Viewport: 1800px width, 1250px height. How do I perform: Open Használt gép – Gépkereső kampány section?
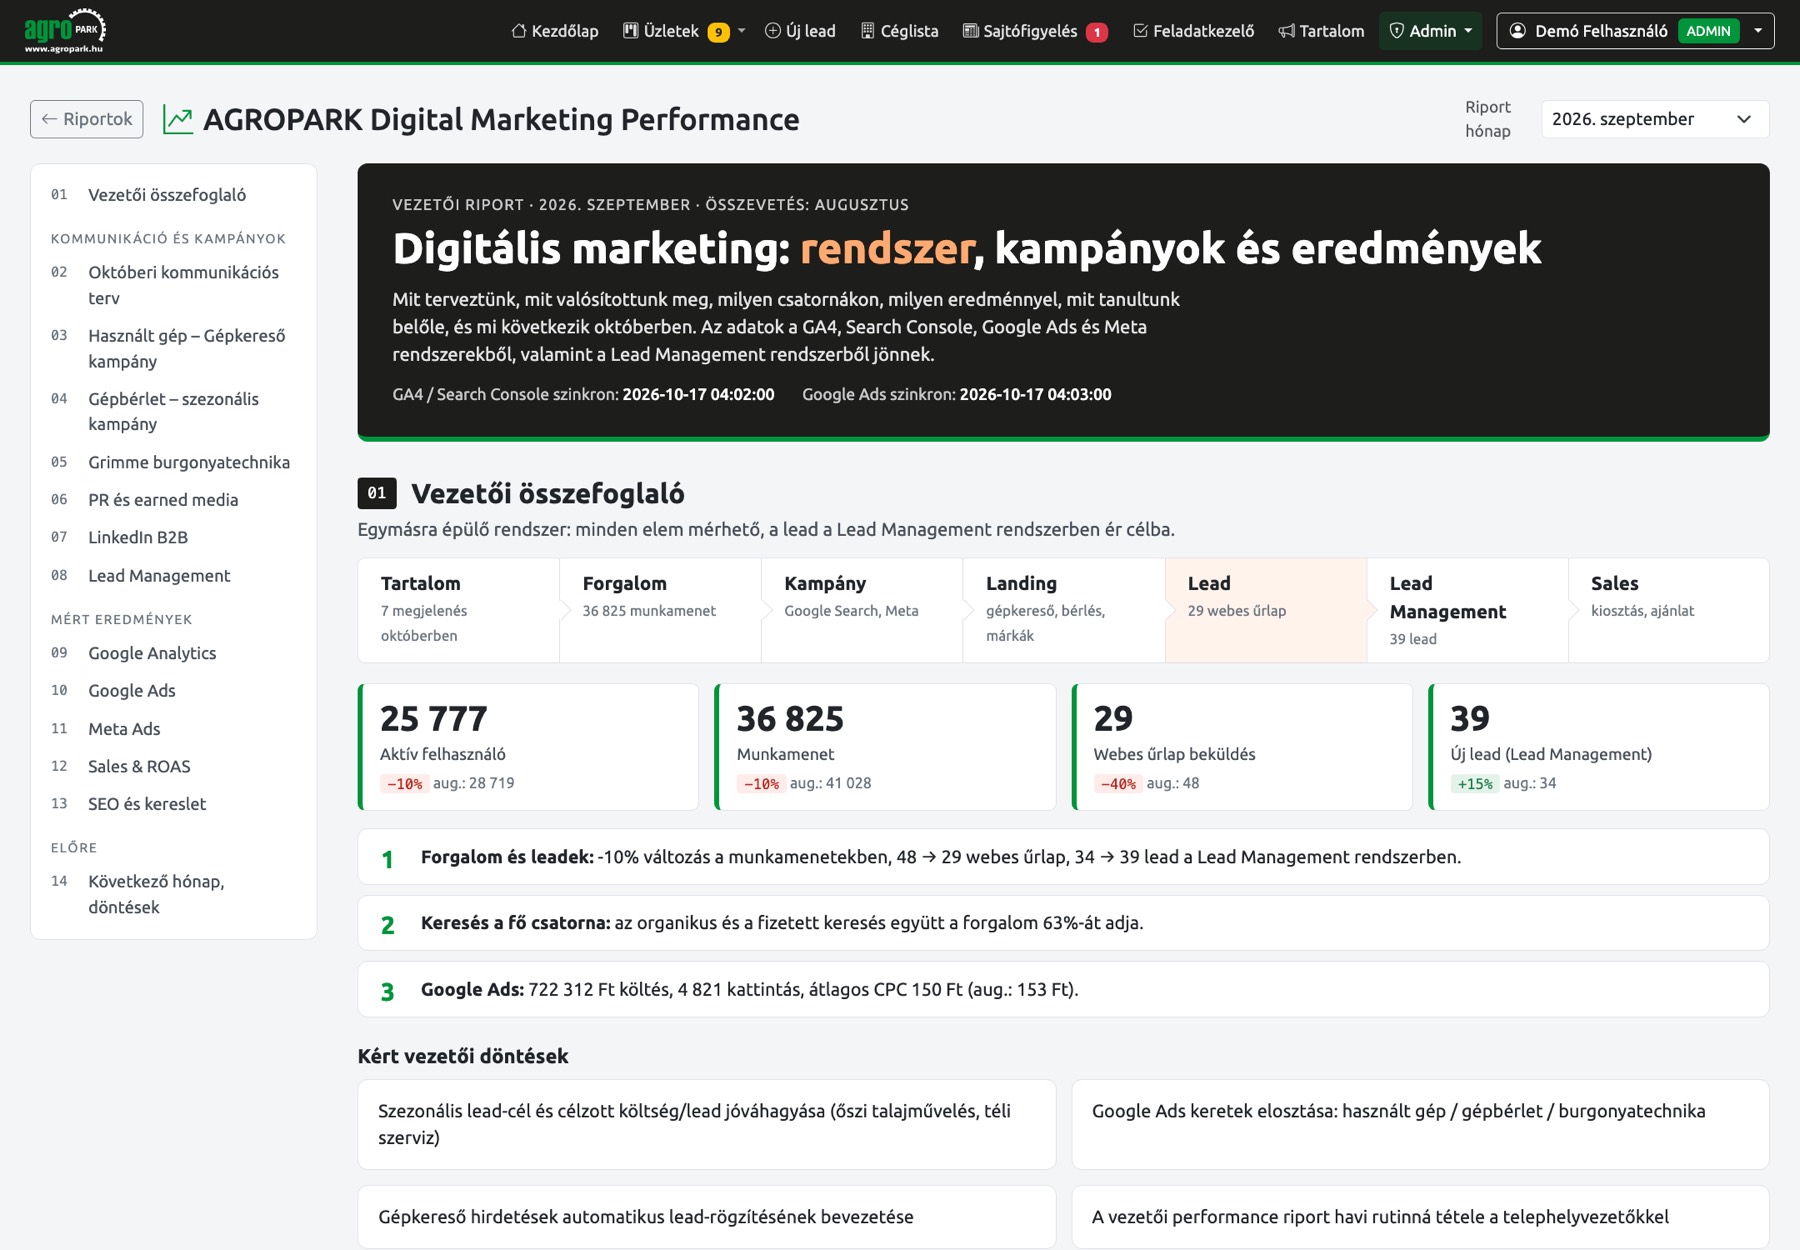pos(174,348)
